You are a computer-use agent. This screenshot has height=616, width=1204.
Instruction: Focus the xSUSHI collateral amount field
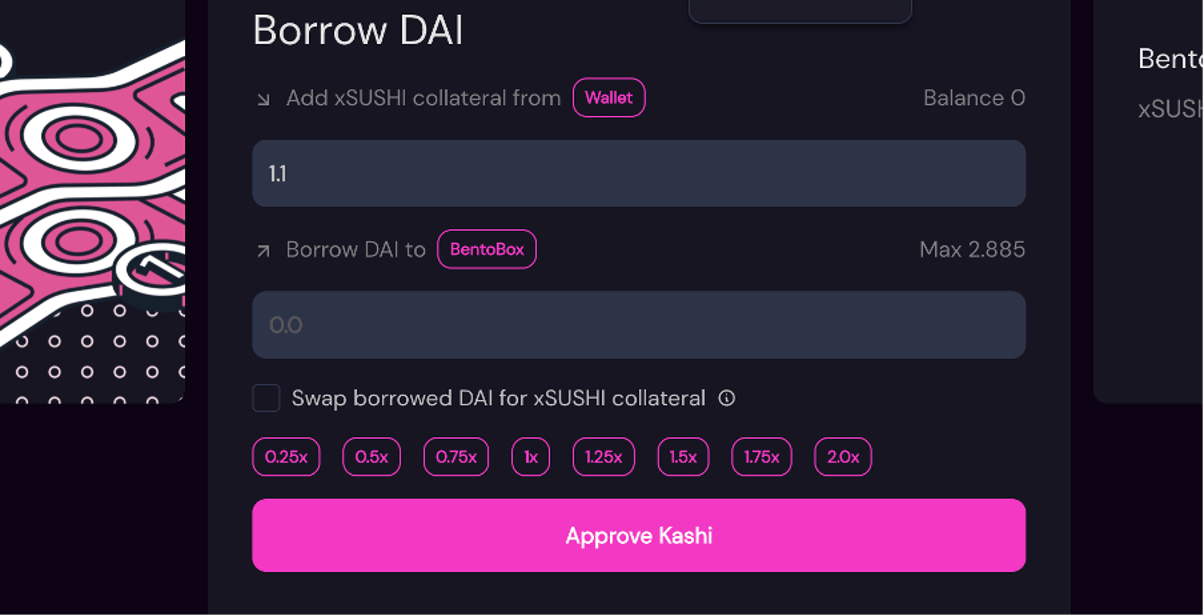[x=638, y=174]
